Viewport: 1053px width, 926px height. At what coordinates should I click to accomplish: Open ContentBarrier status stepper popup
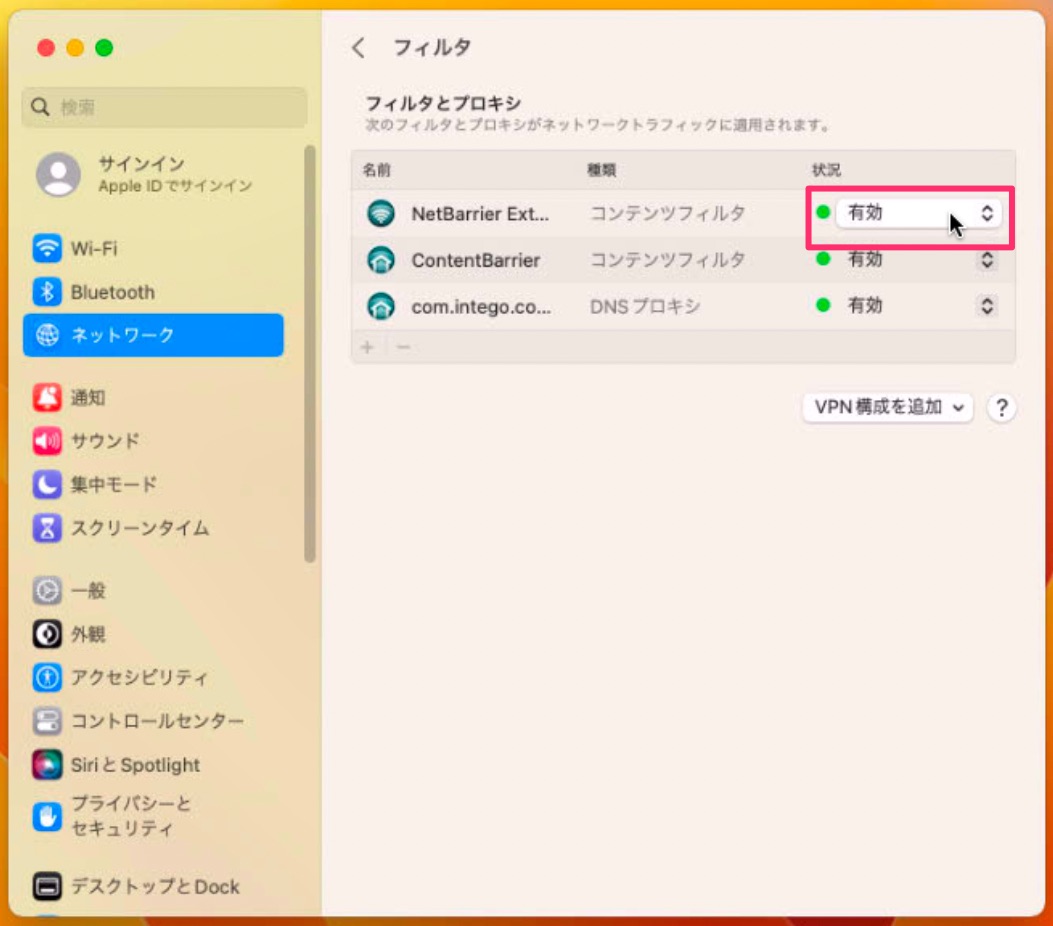pos(987,260)
